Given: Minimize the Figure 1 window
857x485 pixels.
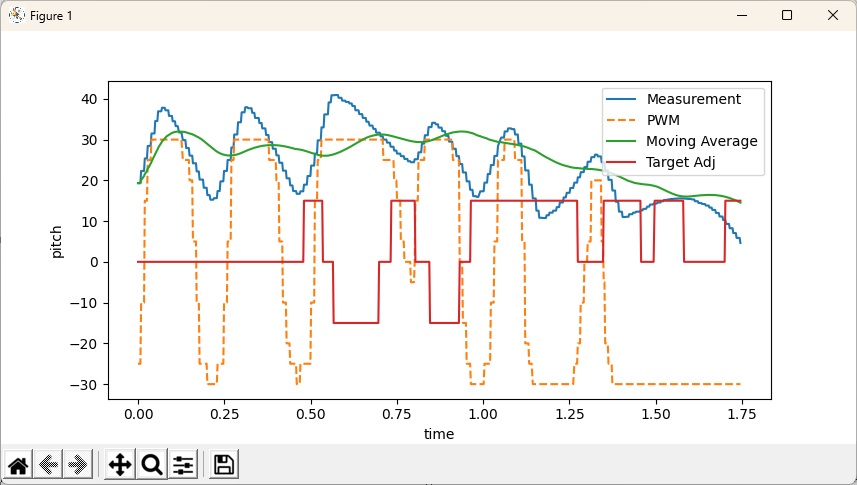Looking at the screenshot, I should click(741, 15).
